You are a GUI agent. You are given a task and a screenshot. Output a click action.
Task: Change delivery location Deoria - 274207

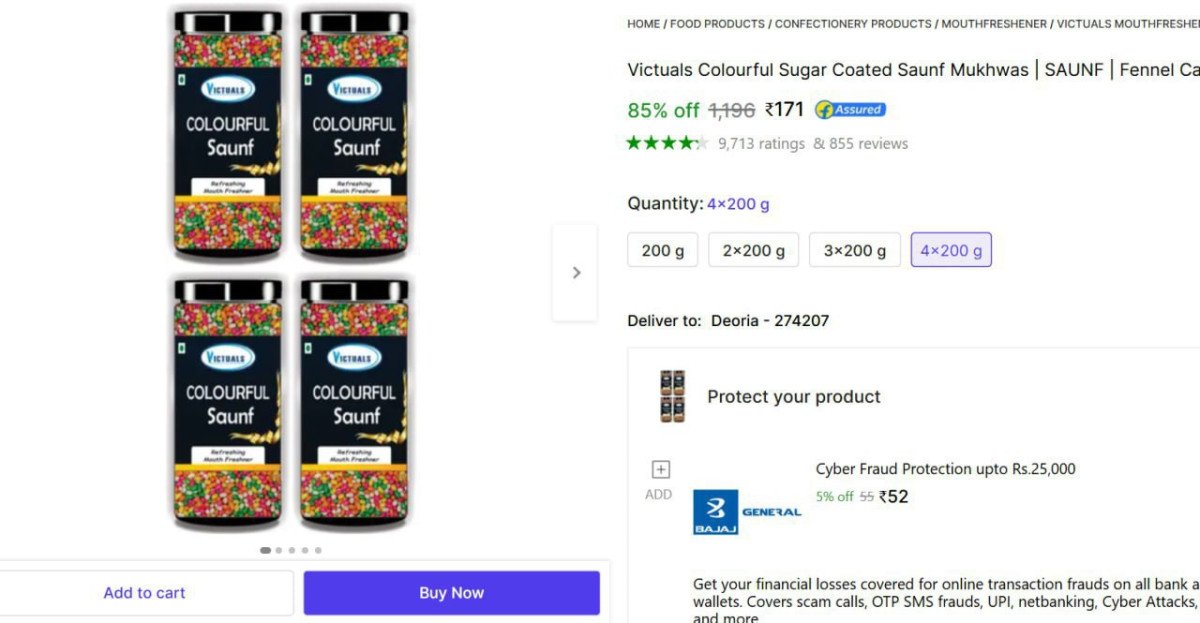pyautogui.click(x=769, y=321)
